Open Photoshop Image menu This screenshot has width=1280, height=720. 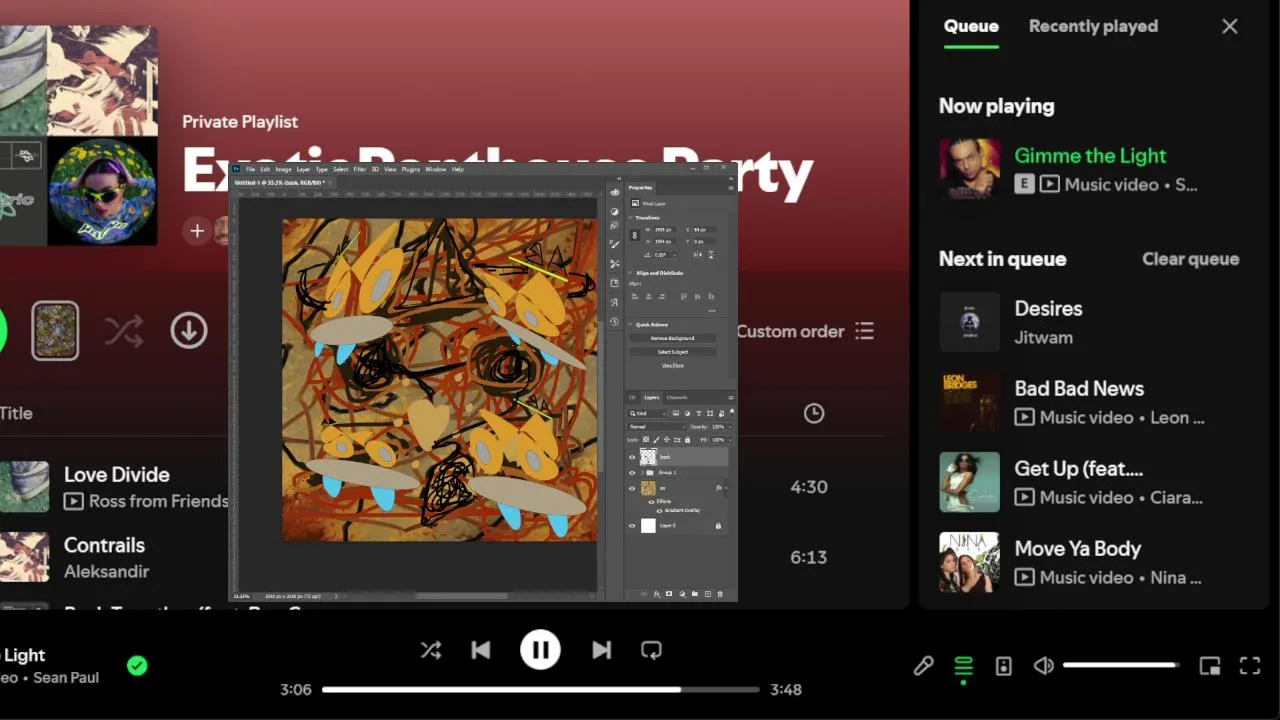(x=281, y=169)
